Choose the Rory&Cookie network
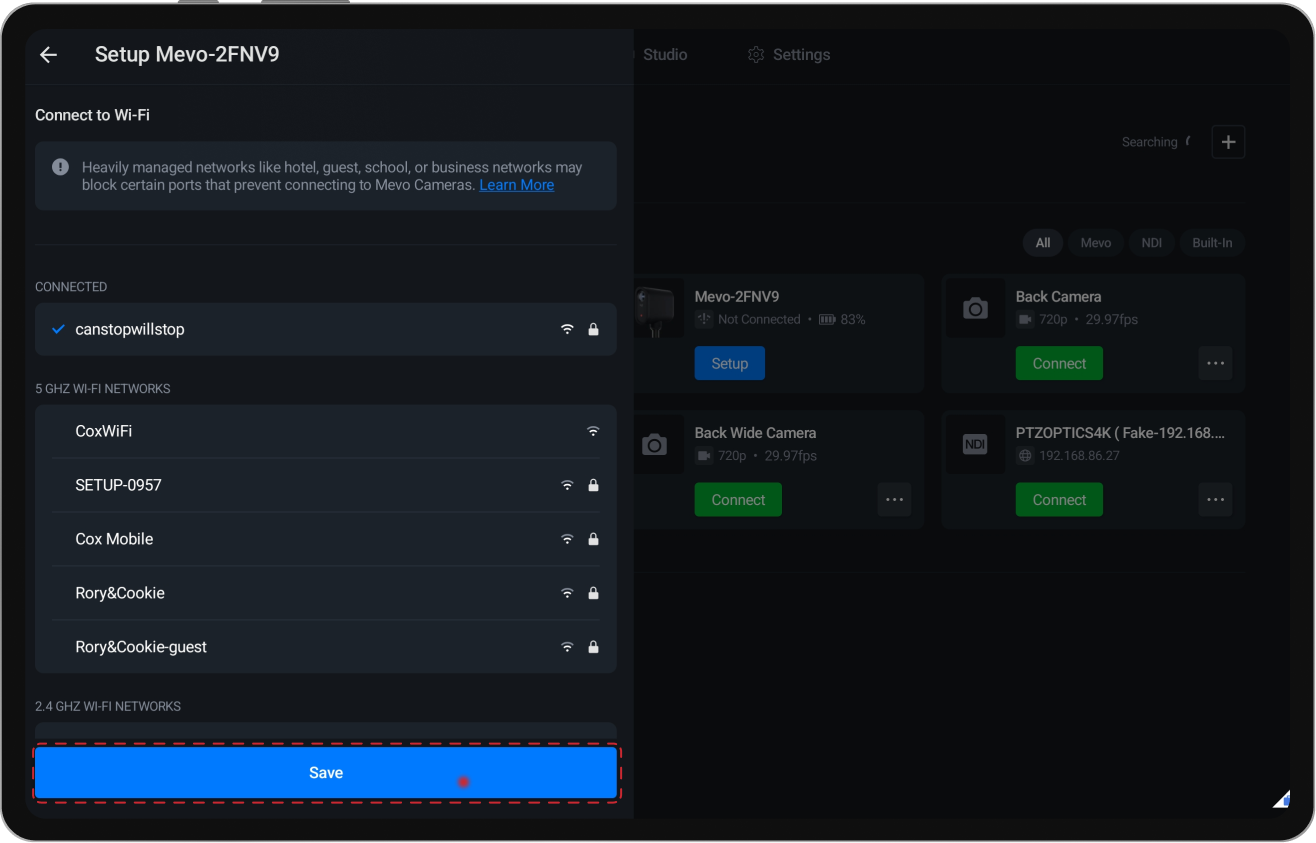This screenshot has width=1316, height=843. pos(326,593)
